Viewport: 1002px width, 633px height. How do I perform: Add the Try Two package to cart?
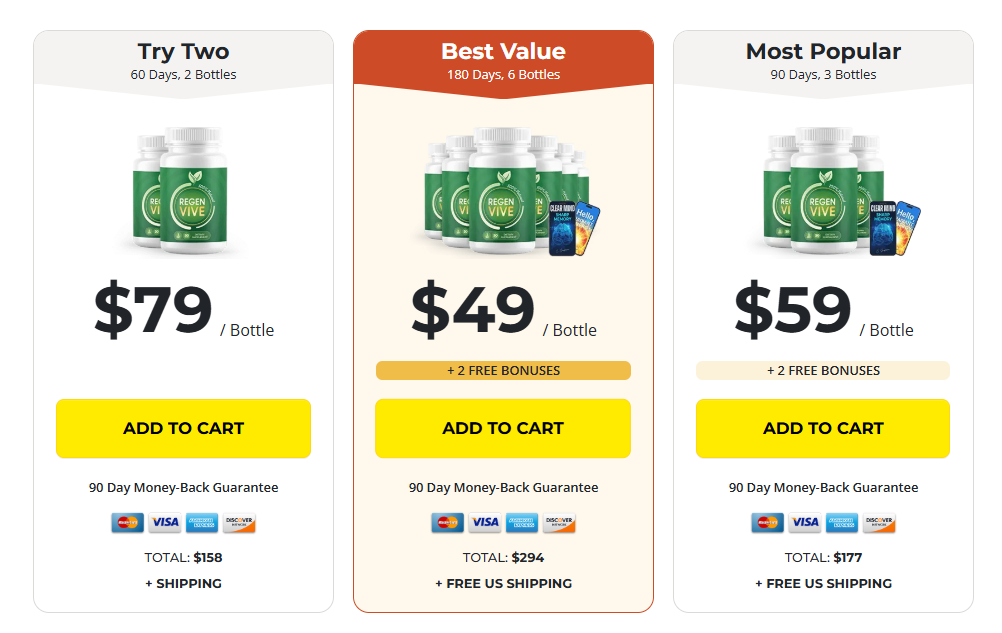tap(183, 428)
